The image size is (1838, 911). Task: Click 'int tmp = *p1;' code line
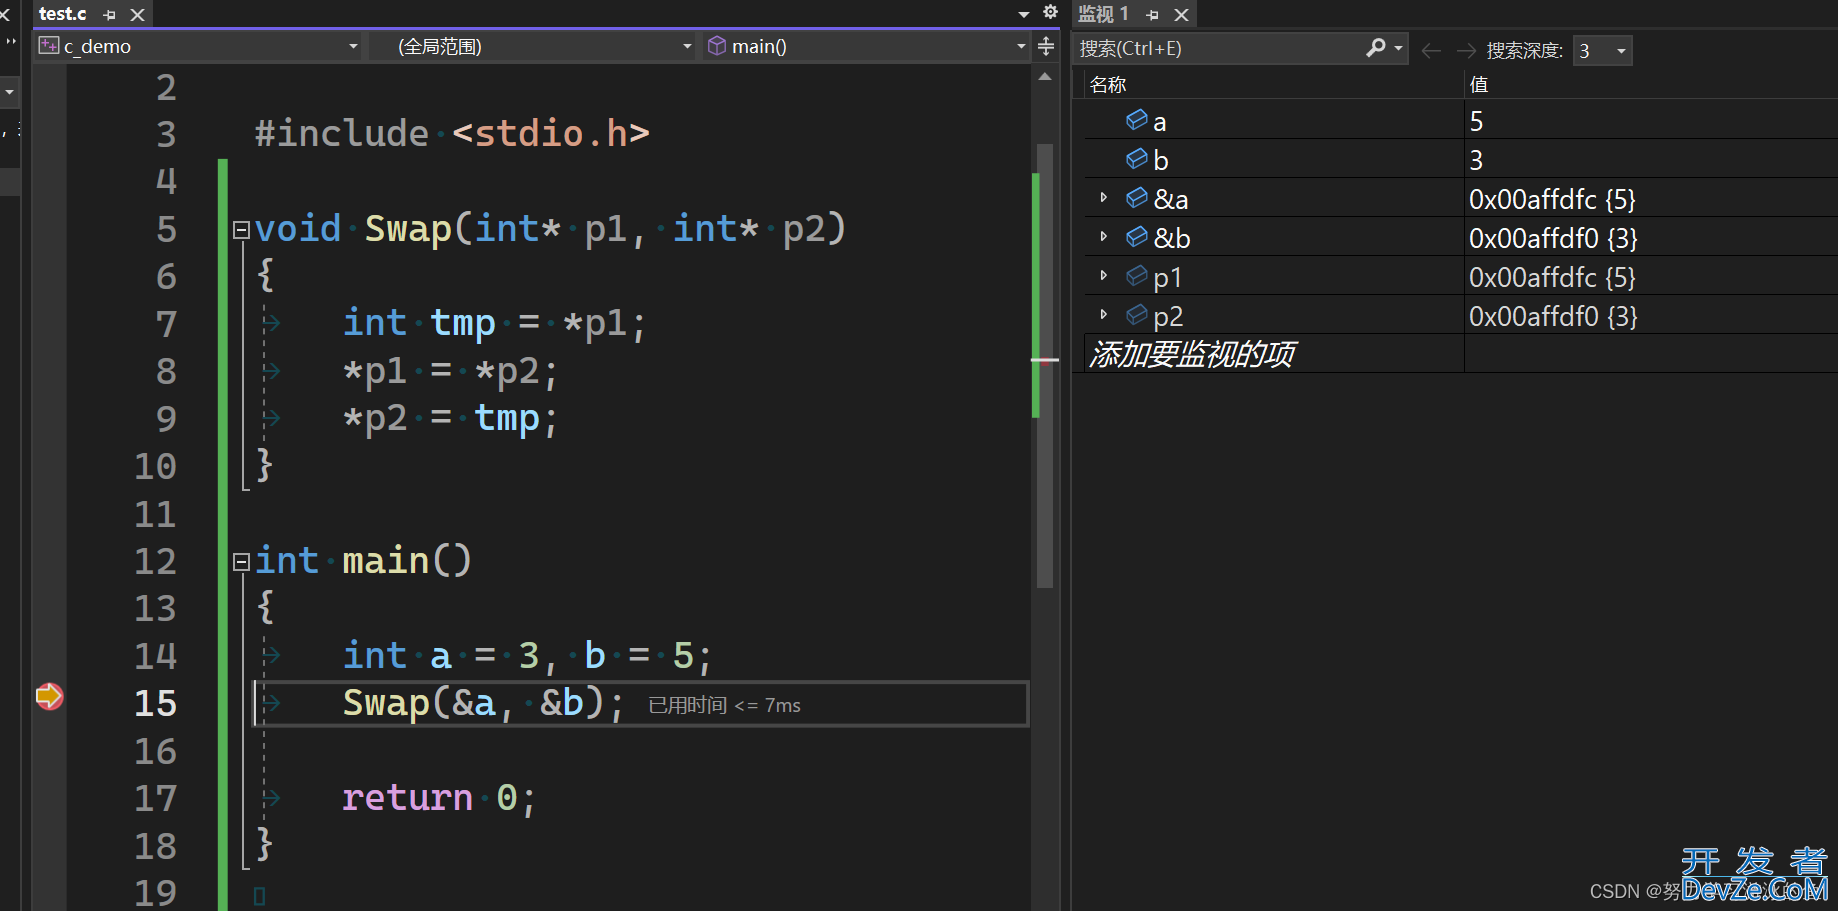tap(495, 324)
